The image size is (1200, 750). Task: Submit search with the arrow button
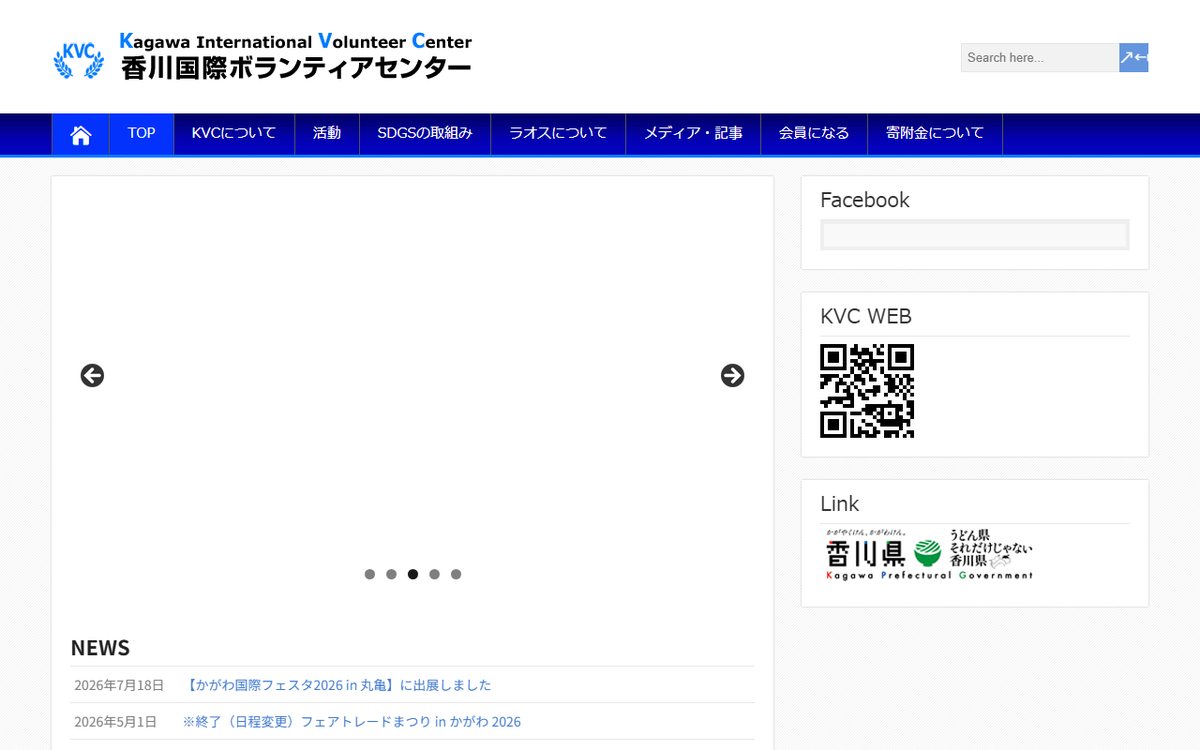(x=1134, y=58)
